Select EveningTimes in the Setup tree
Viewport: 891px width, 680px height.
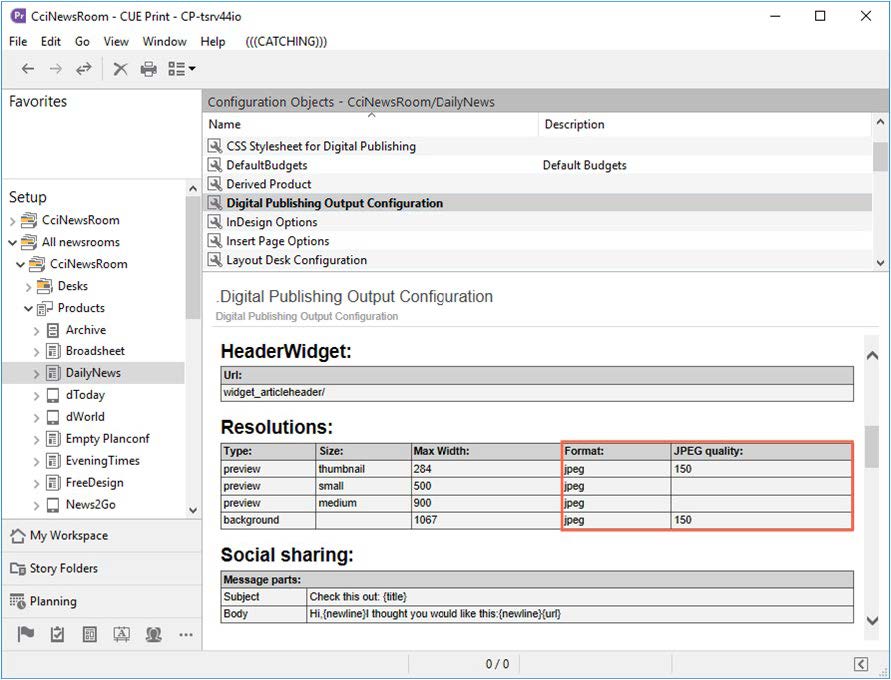click(102, 461)
